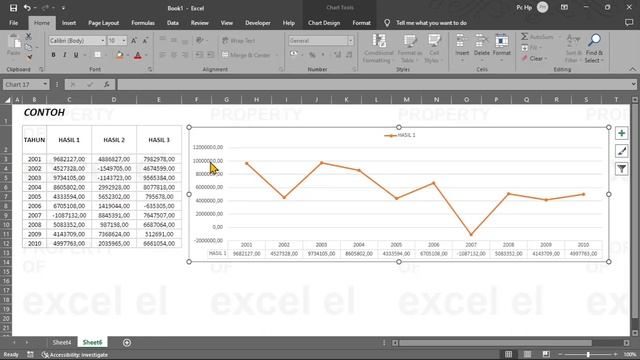640x360 pixels.
Task: Click the Name Box showing Chart 17
Action: (22, 84)
